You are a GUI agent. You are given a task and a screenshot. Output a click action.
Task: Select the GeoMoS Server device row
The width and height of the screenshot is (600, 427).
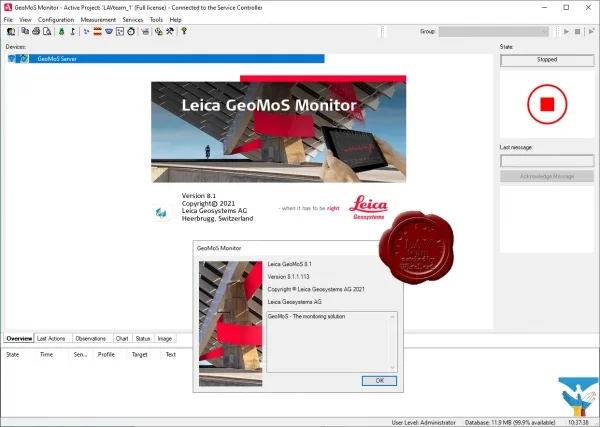[165, 59]
